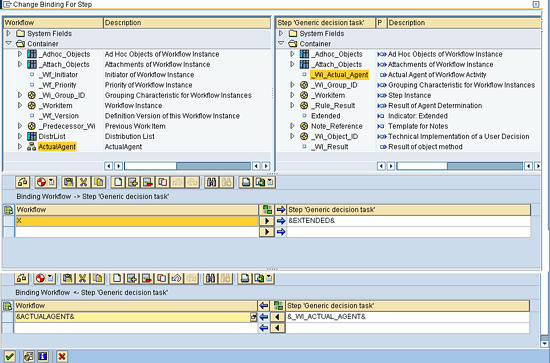Click black arrow button beside &_WI_ACTUAL_AGENT&
Image resolution: width=550 pixels, height=363 pixels.
(x=278, y=317)
